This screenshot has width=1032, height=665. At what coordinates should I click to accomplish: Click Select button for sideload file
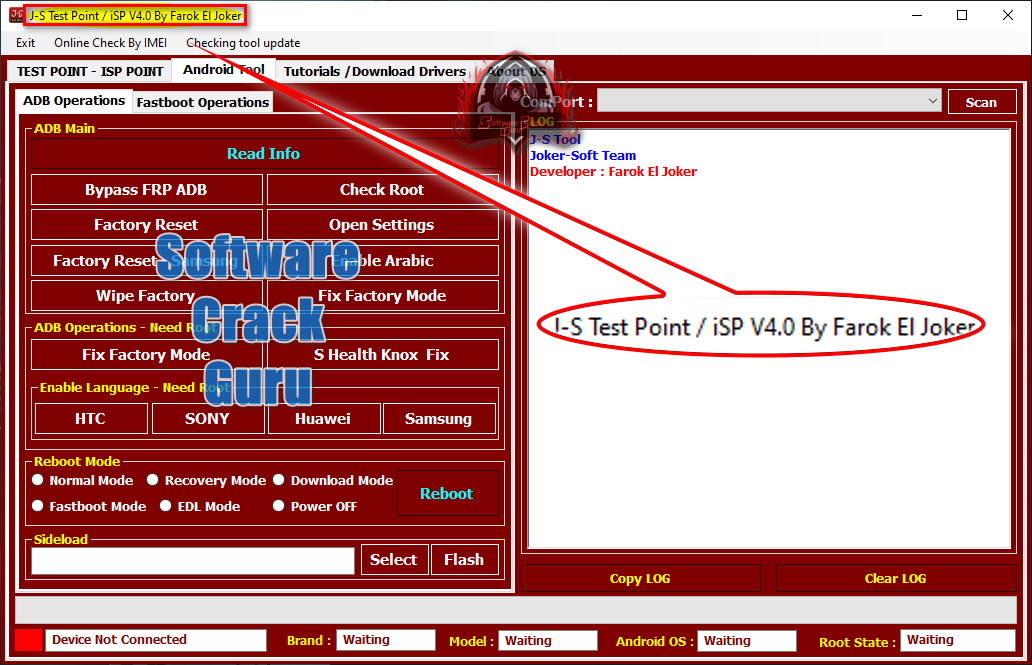pyautogui.click(x=394, y=560)
